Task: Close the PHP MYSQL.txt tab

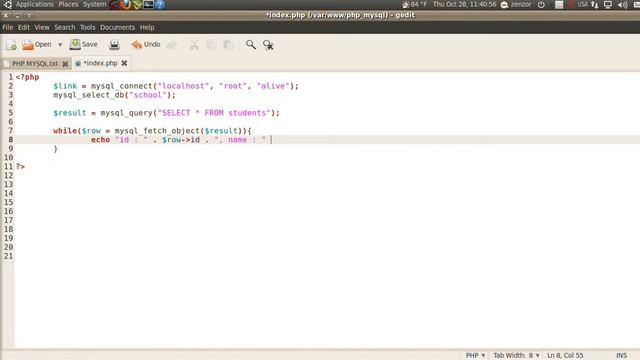Action: pyautogui.click(x=65, y=64)
